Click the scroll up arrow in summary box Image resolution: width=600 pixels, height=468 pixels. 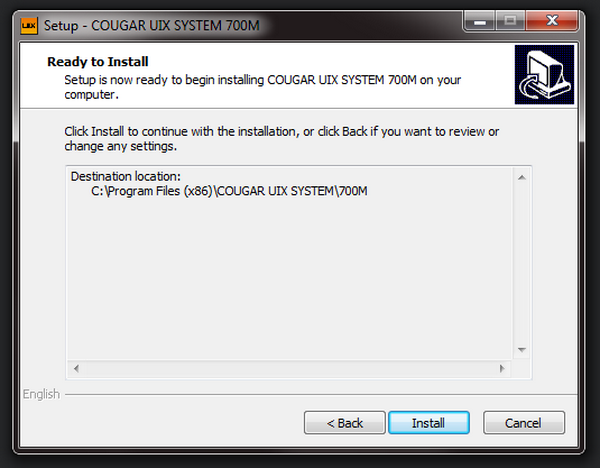(x=522, y=178)
